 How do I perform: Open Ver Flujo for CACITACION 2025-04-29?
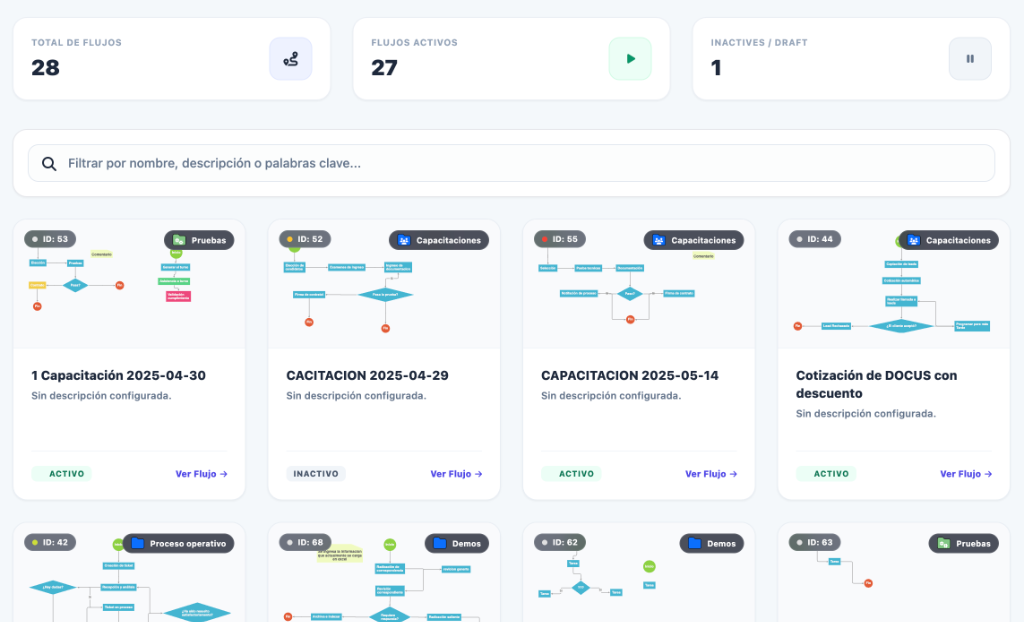[x=456, y=474]
